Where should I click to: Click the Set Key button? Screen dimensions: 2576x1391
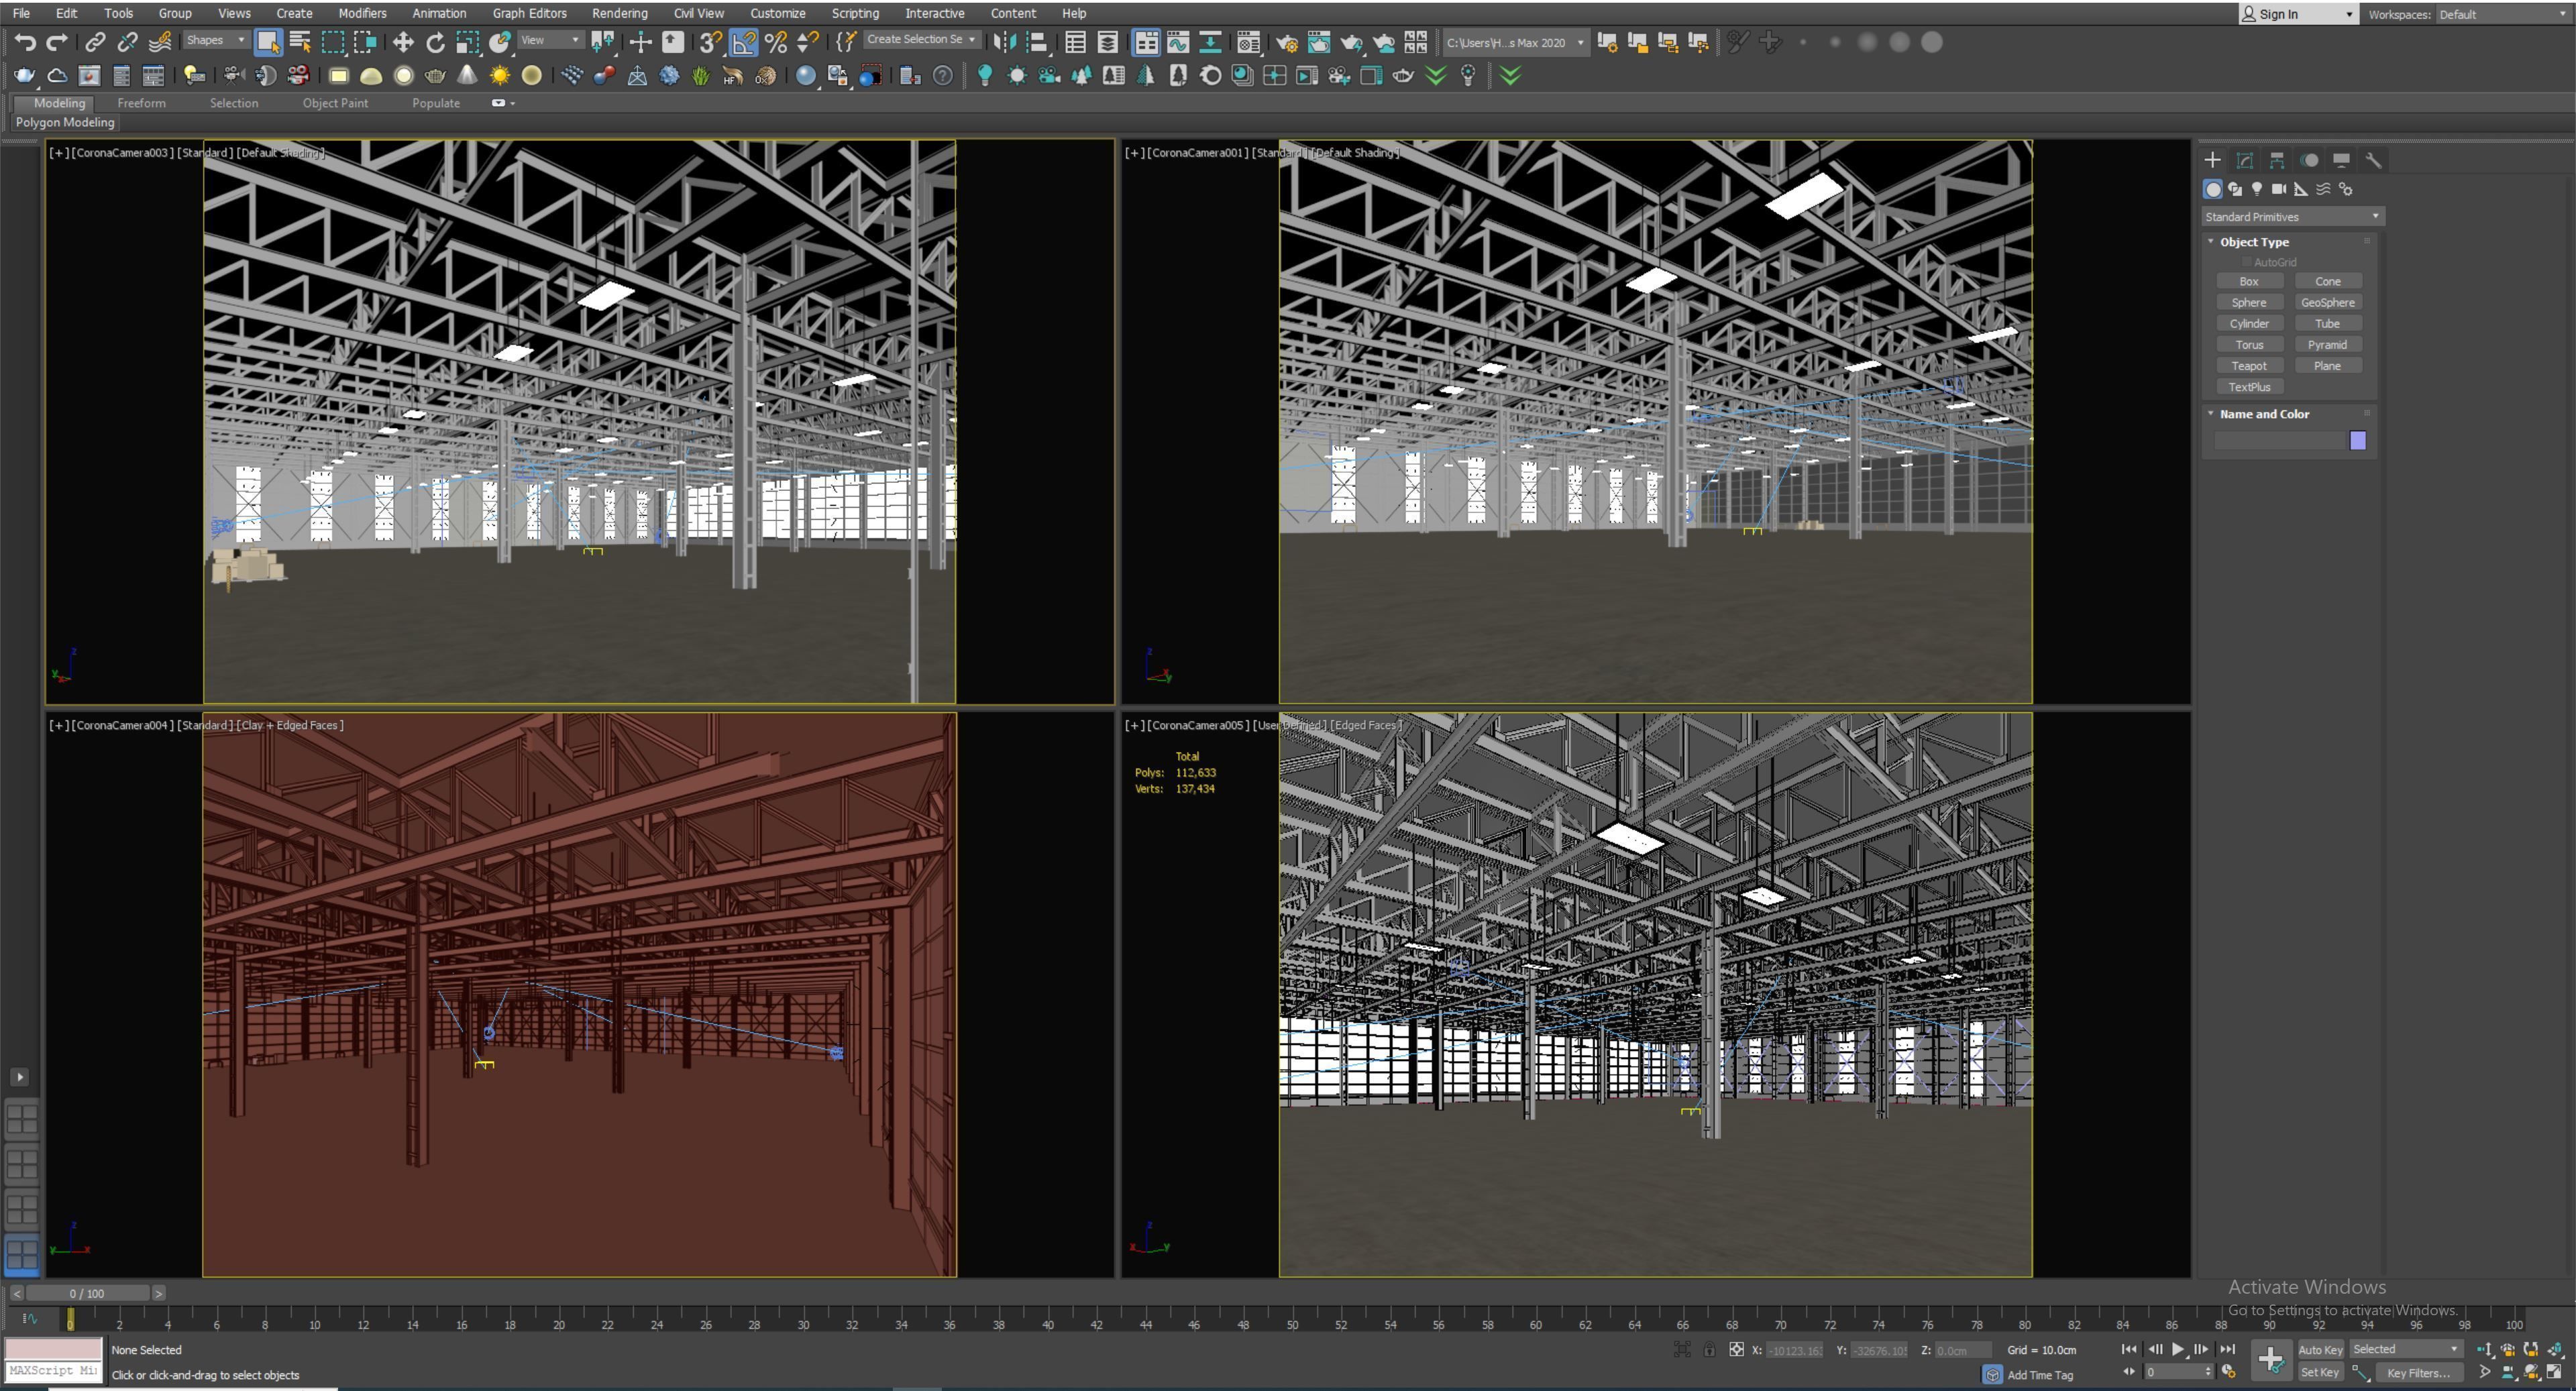[x=2320, y=1373]
